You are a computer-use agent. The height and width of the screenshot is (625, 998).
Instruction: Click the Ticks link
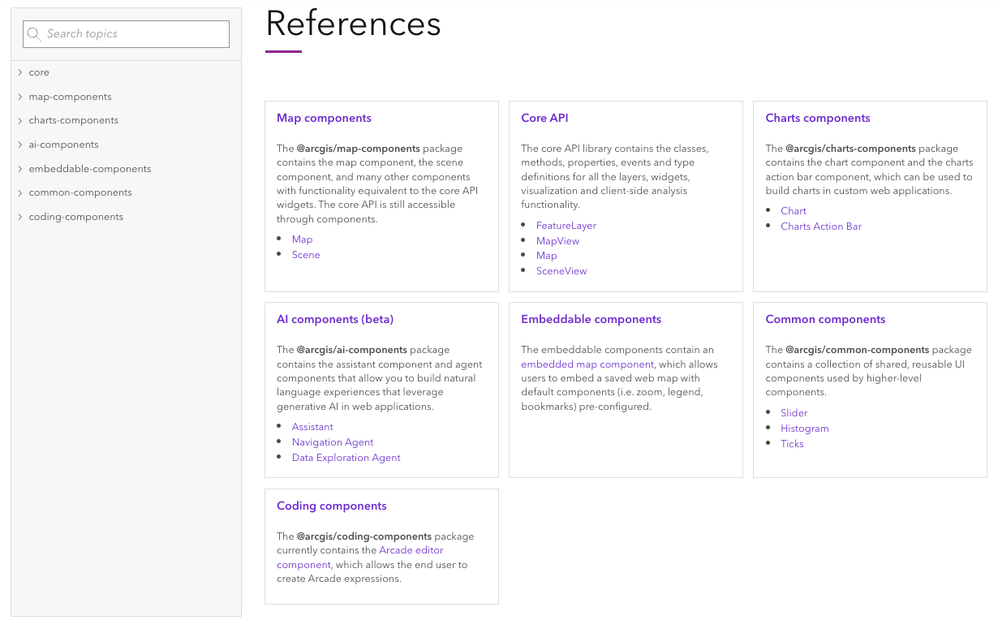[x=792, y=444]
